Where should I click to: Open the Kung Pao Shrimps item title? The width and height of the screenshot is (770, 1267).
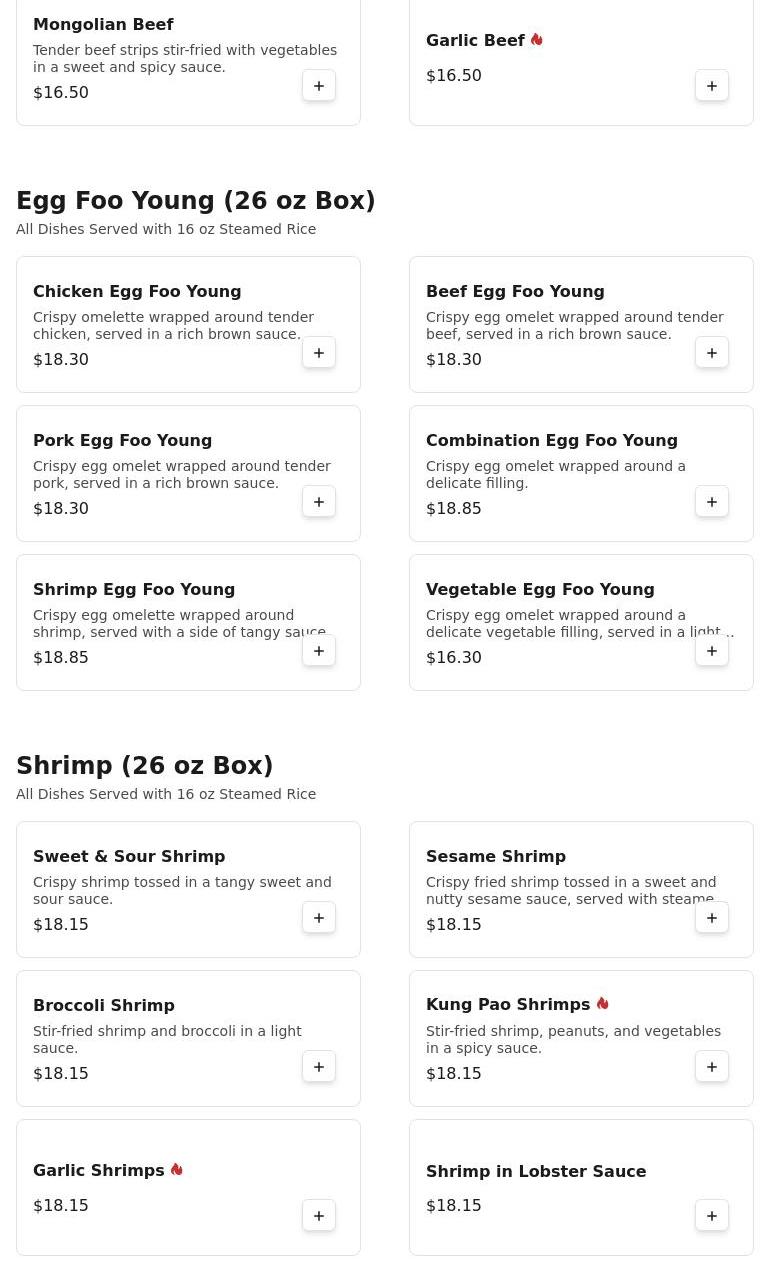[508, 1004]
